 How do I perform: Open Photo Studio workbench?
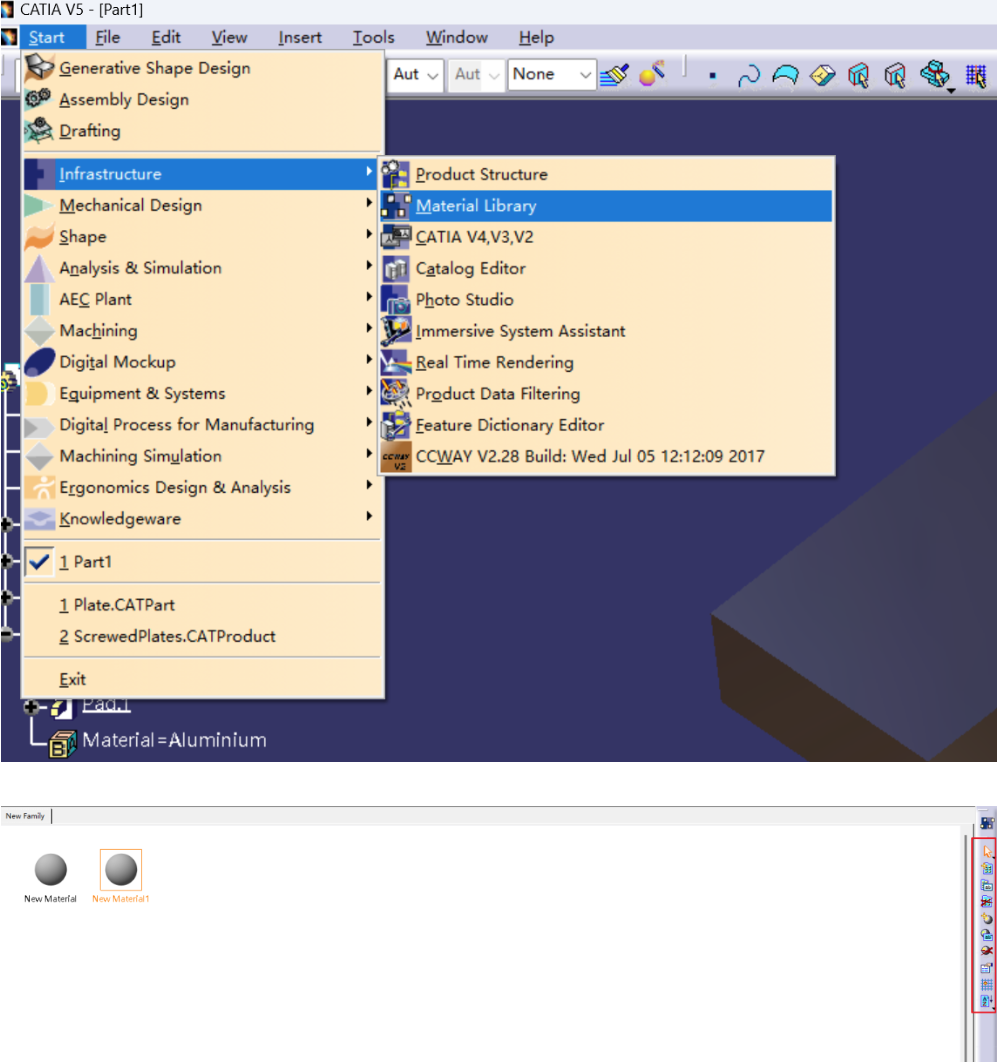tap(606, 299)
